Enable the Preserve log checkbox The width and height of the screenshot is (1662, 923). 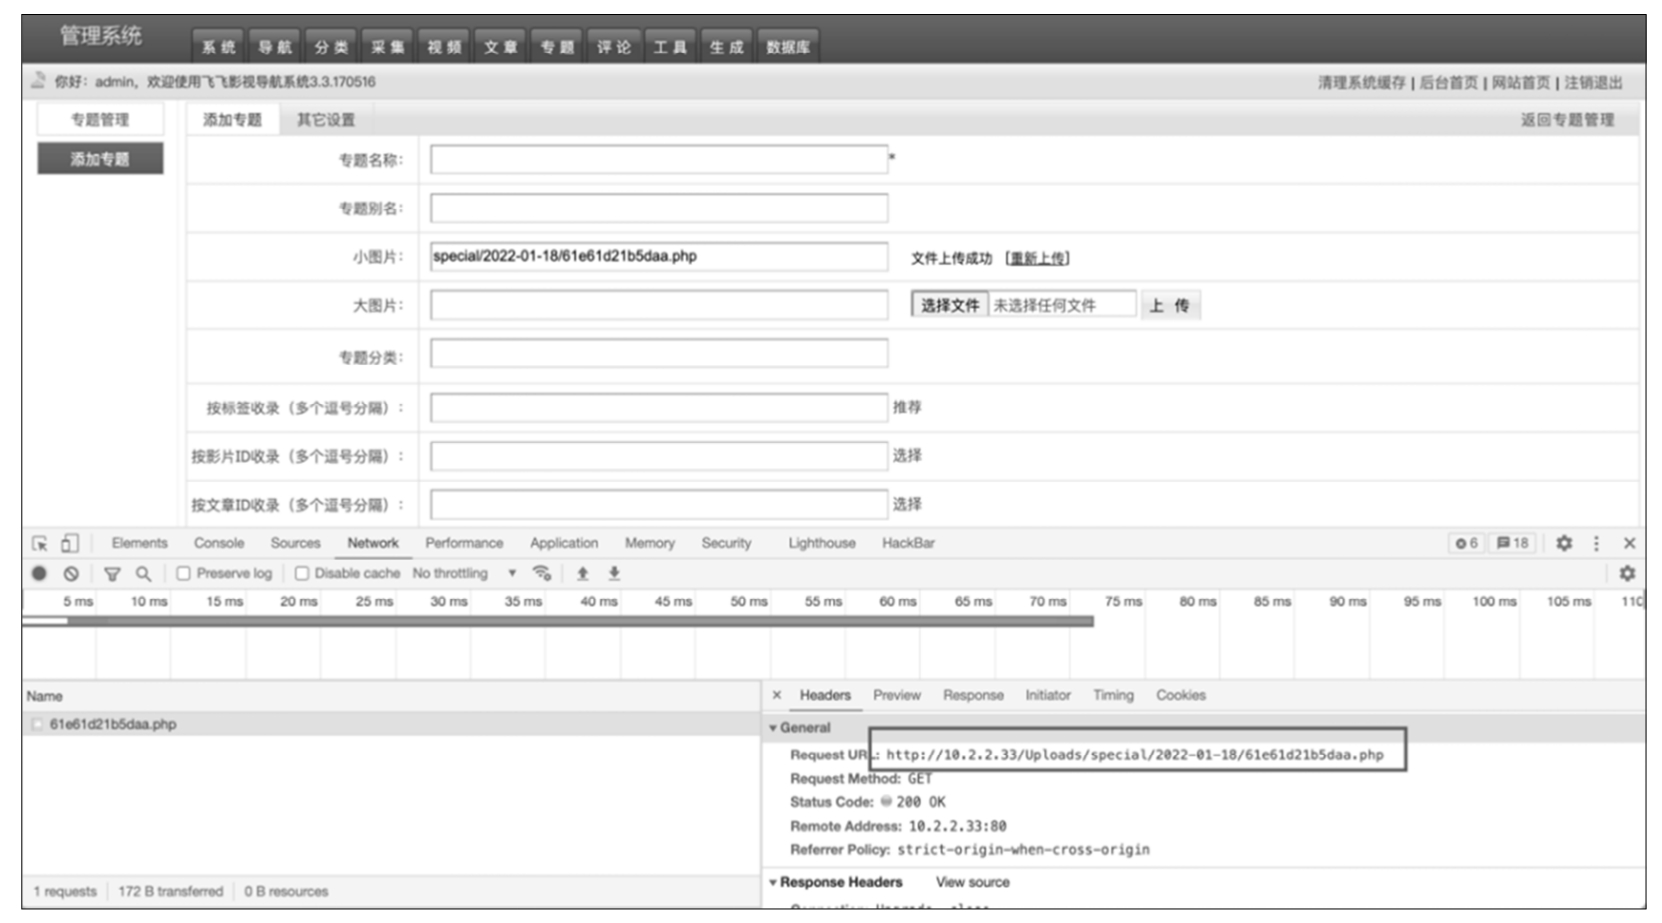coord(184,573)
